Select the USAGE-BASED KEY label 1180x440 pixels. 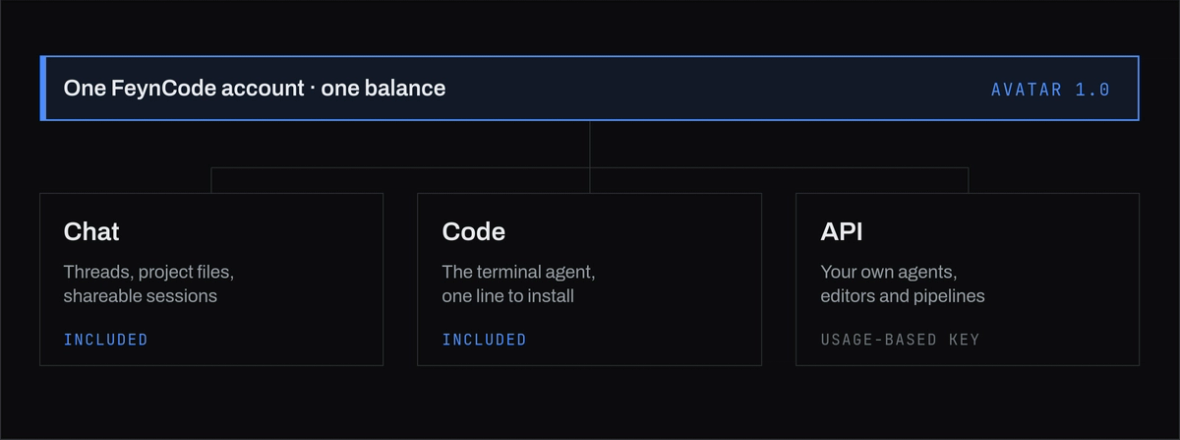(x=900, y=340)
